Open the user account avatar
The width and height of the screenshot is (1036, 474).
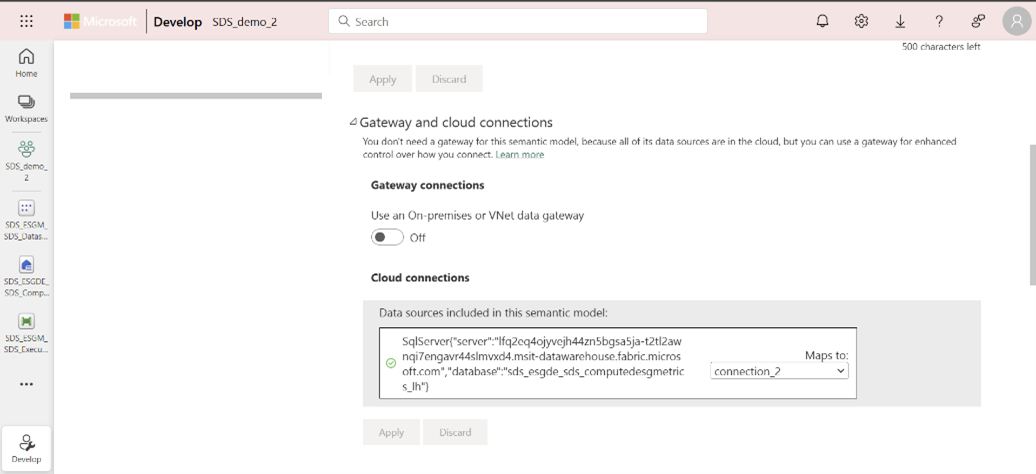click(1017, 21)
